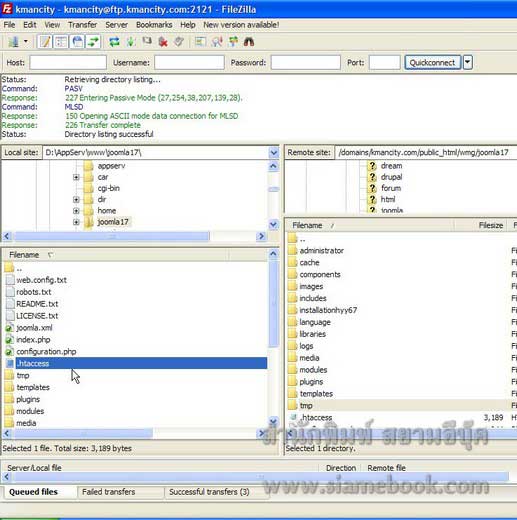Select index.php in local file list
The height and width of the screenshot is (520, 517).
click(33, 340)
